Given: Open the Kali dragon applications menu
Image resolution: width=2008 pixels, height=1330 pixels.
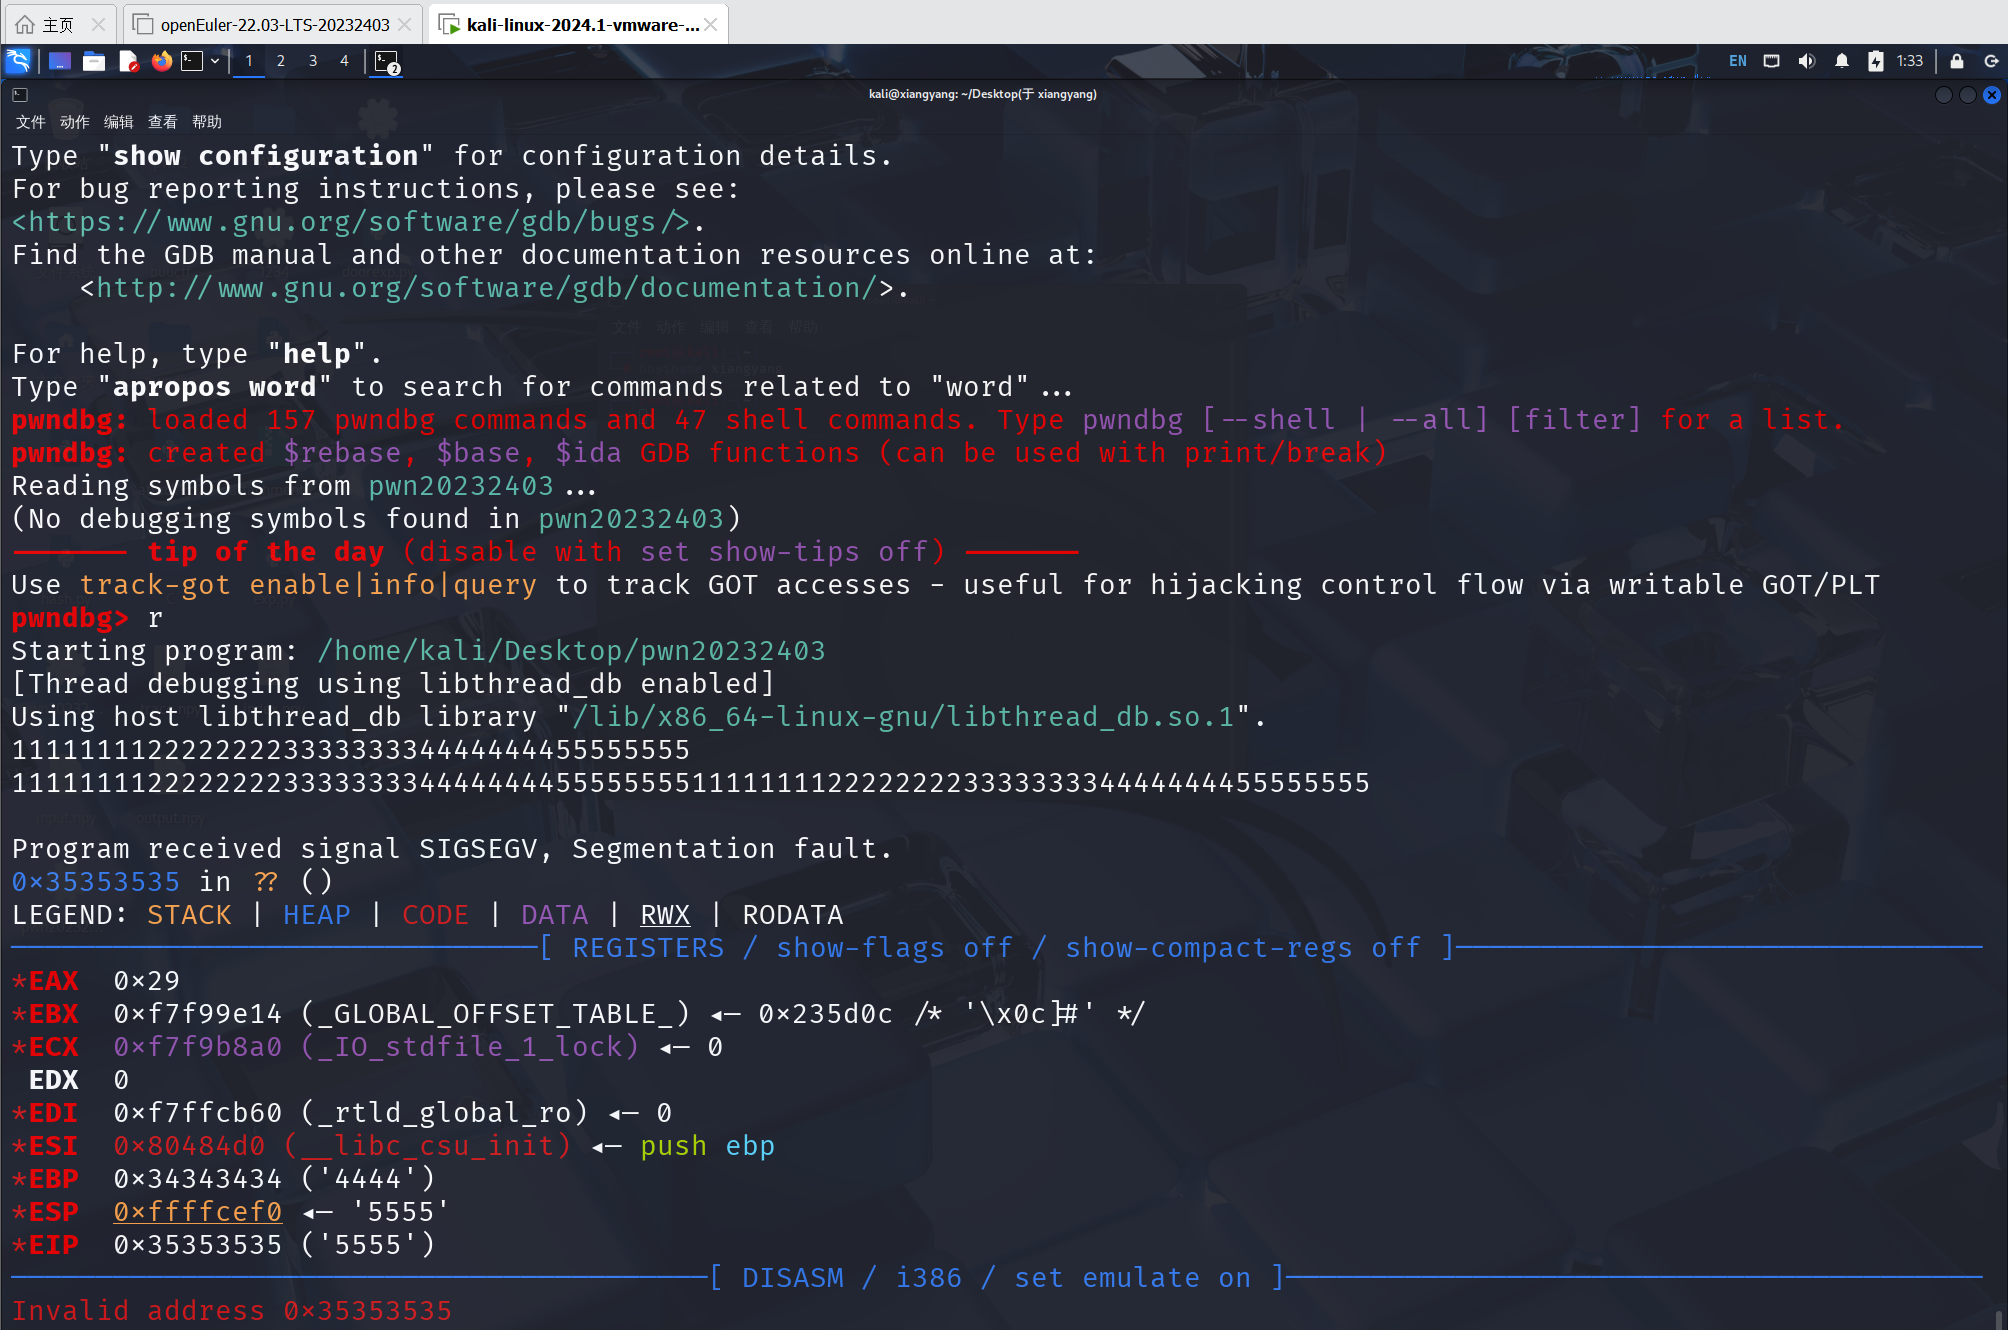Looking at the screenshot, I should pyautogui.click(x=18, y=61).
